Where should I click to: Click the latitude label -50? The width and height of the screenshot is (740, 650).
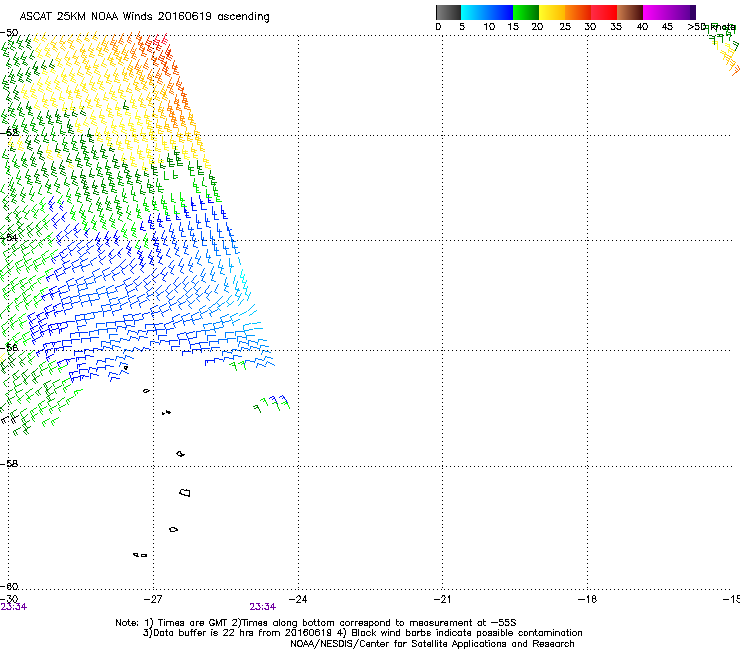(9, 33)
